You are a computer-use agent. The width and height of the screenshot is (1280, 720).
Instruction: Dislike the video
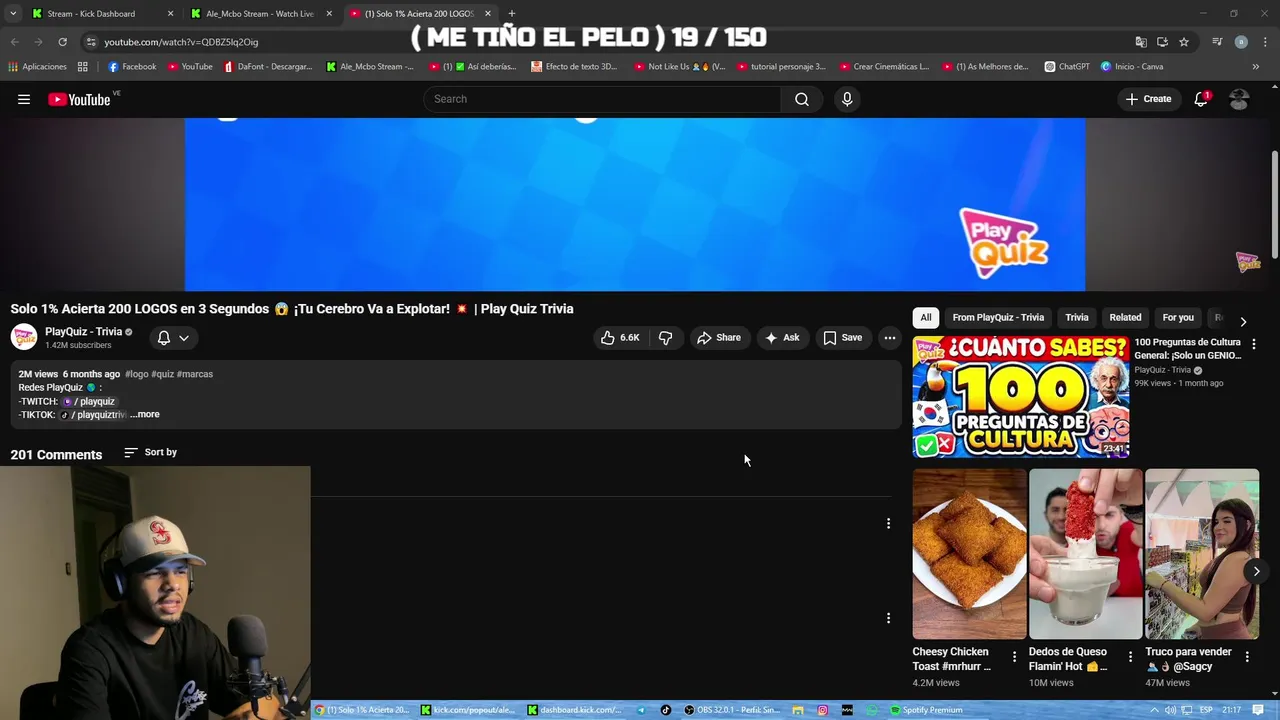(666, 338)
